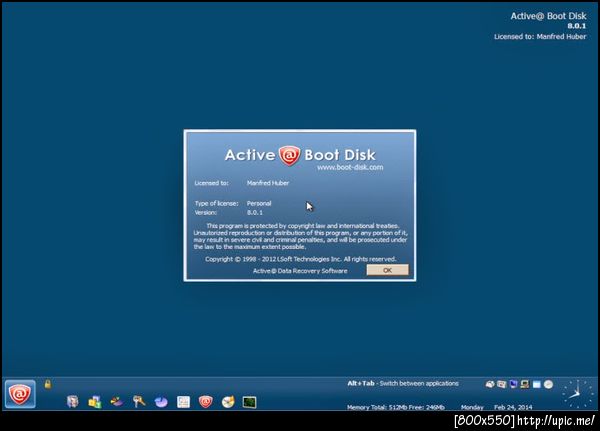Click the analog clock in the taskbar

577,393
